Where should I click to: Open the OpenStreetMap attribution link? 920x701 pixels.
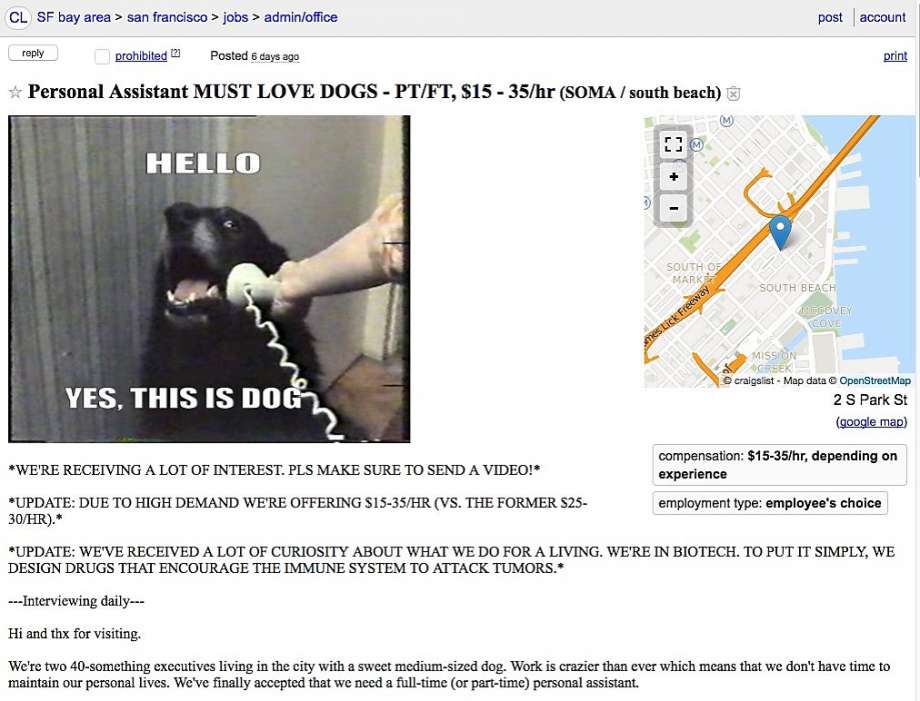tap(875, 381)
